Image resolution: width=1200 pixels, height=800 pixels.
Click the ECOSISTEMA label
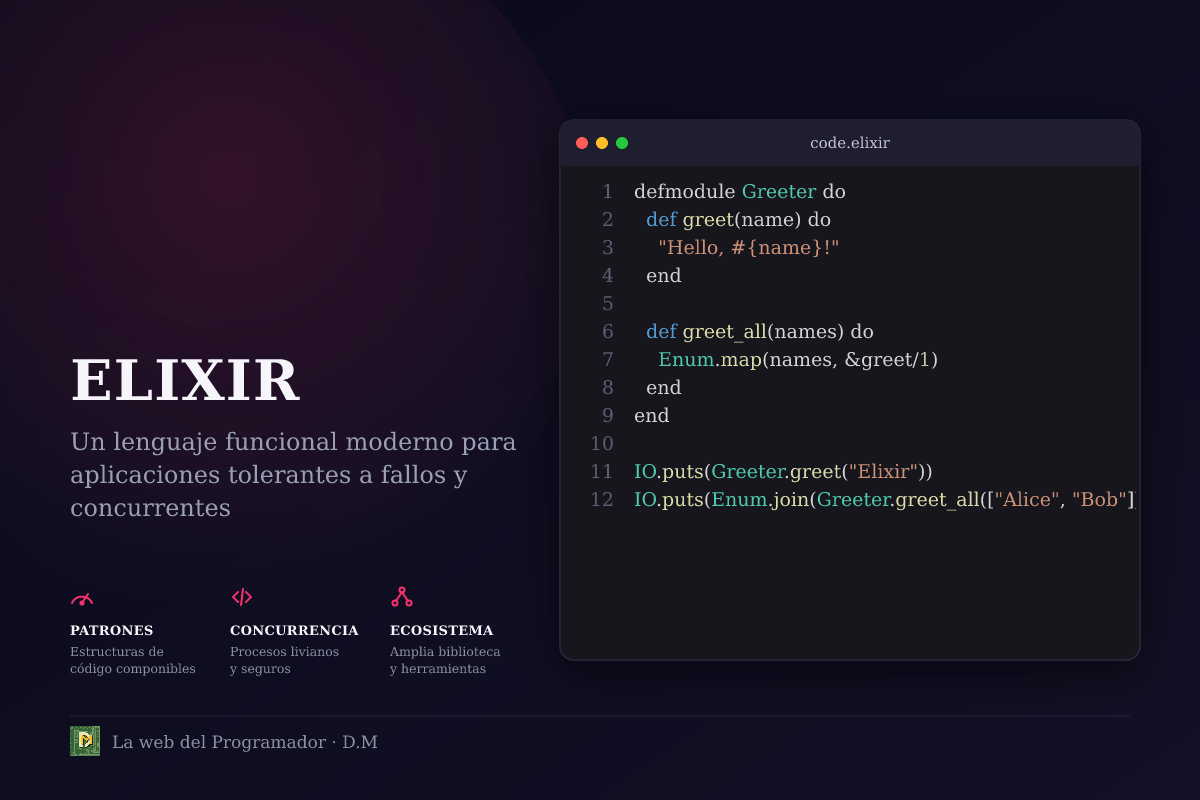[x=441, y=631]
